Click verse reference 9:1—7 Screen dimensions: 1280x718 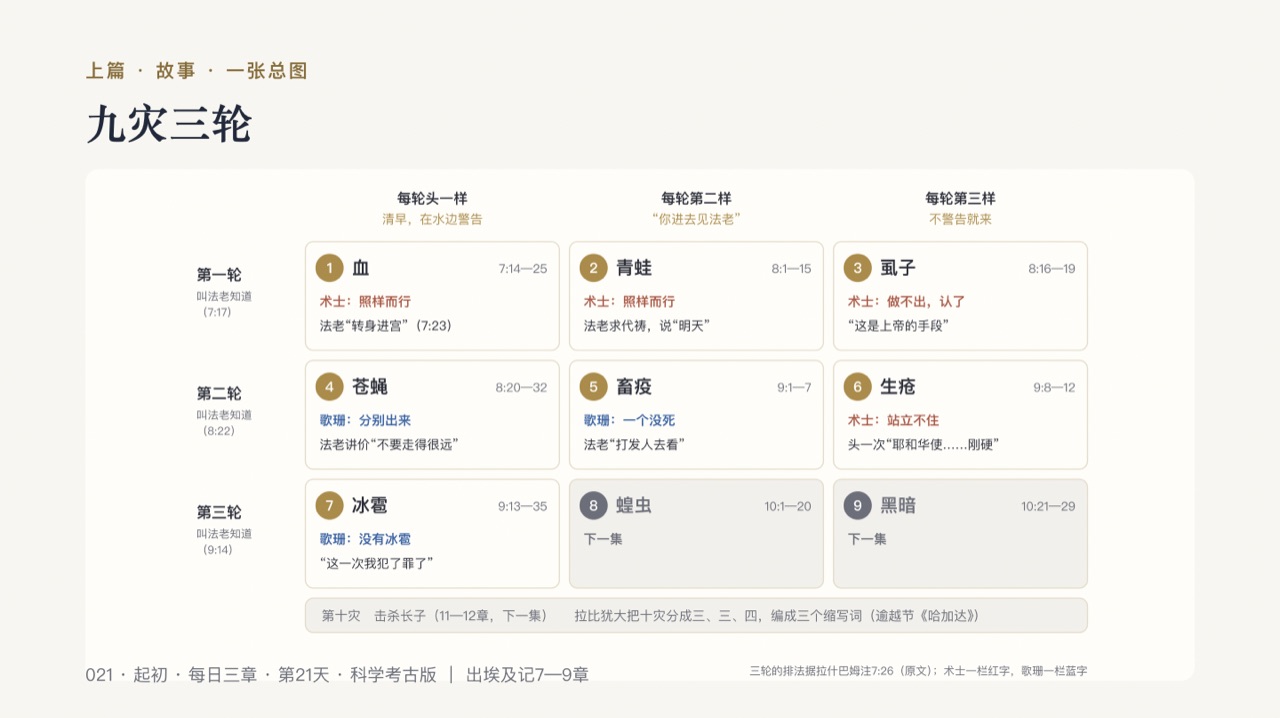[x=794, y=388]
